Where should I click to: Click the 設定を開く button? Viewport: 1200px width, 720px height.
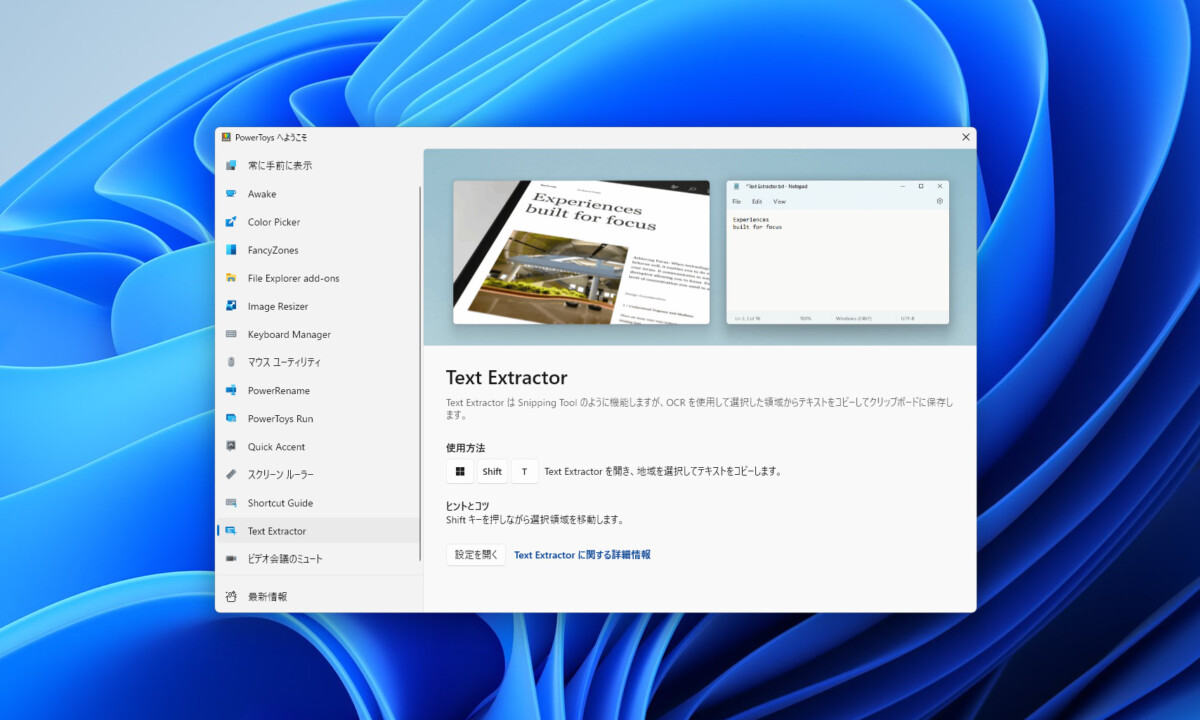[x=476, y=554]
